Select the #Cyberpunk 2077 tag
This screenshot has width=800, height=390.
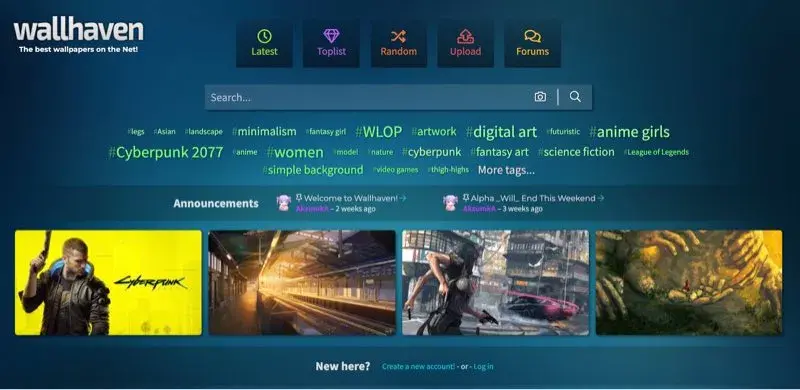click(166, 152)
